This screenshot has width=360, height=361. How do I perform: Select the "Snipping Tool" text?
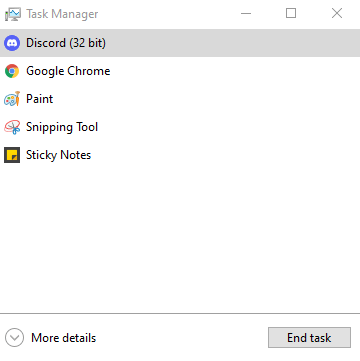[x=62, y=127]
